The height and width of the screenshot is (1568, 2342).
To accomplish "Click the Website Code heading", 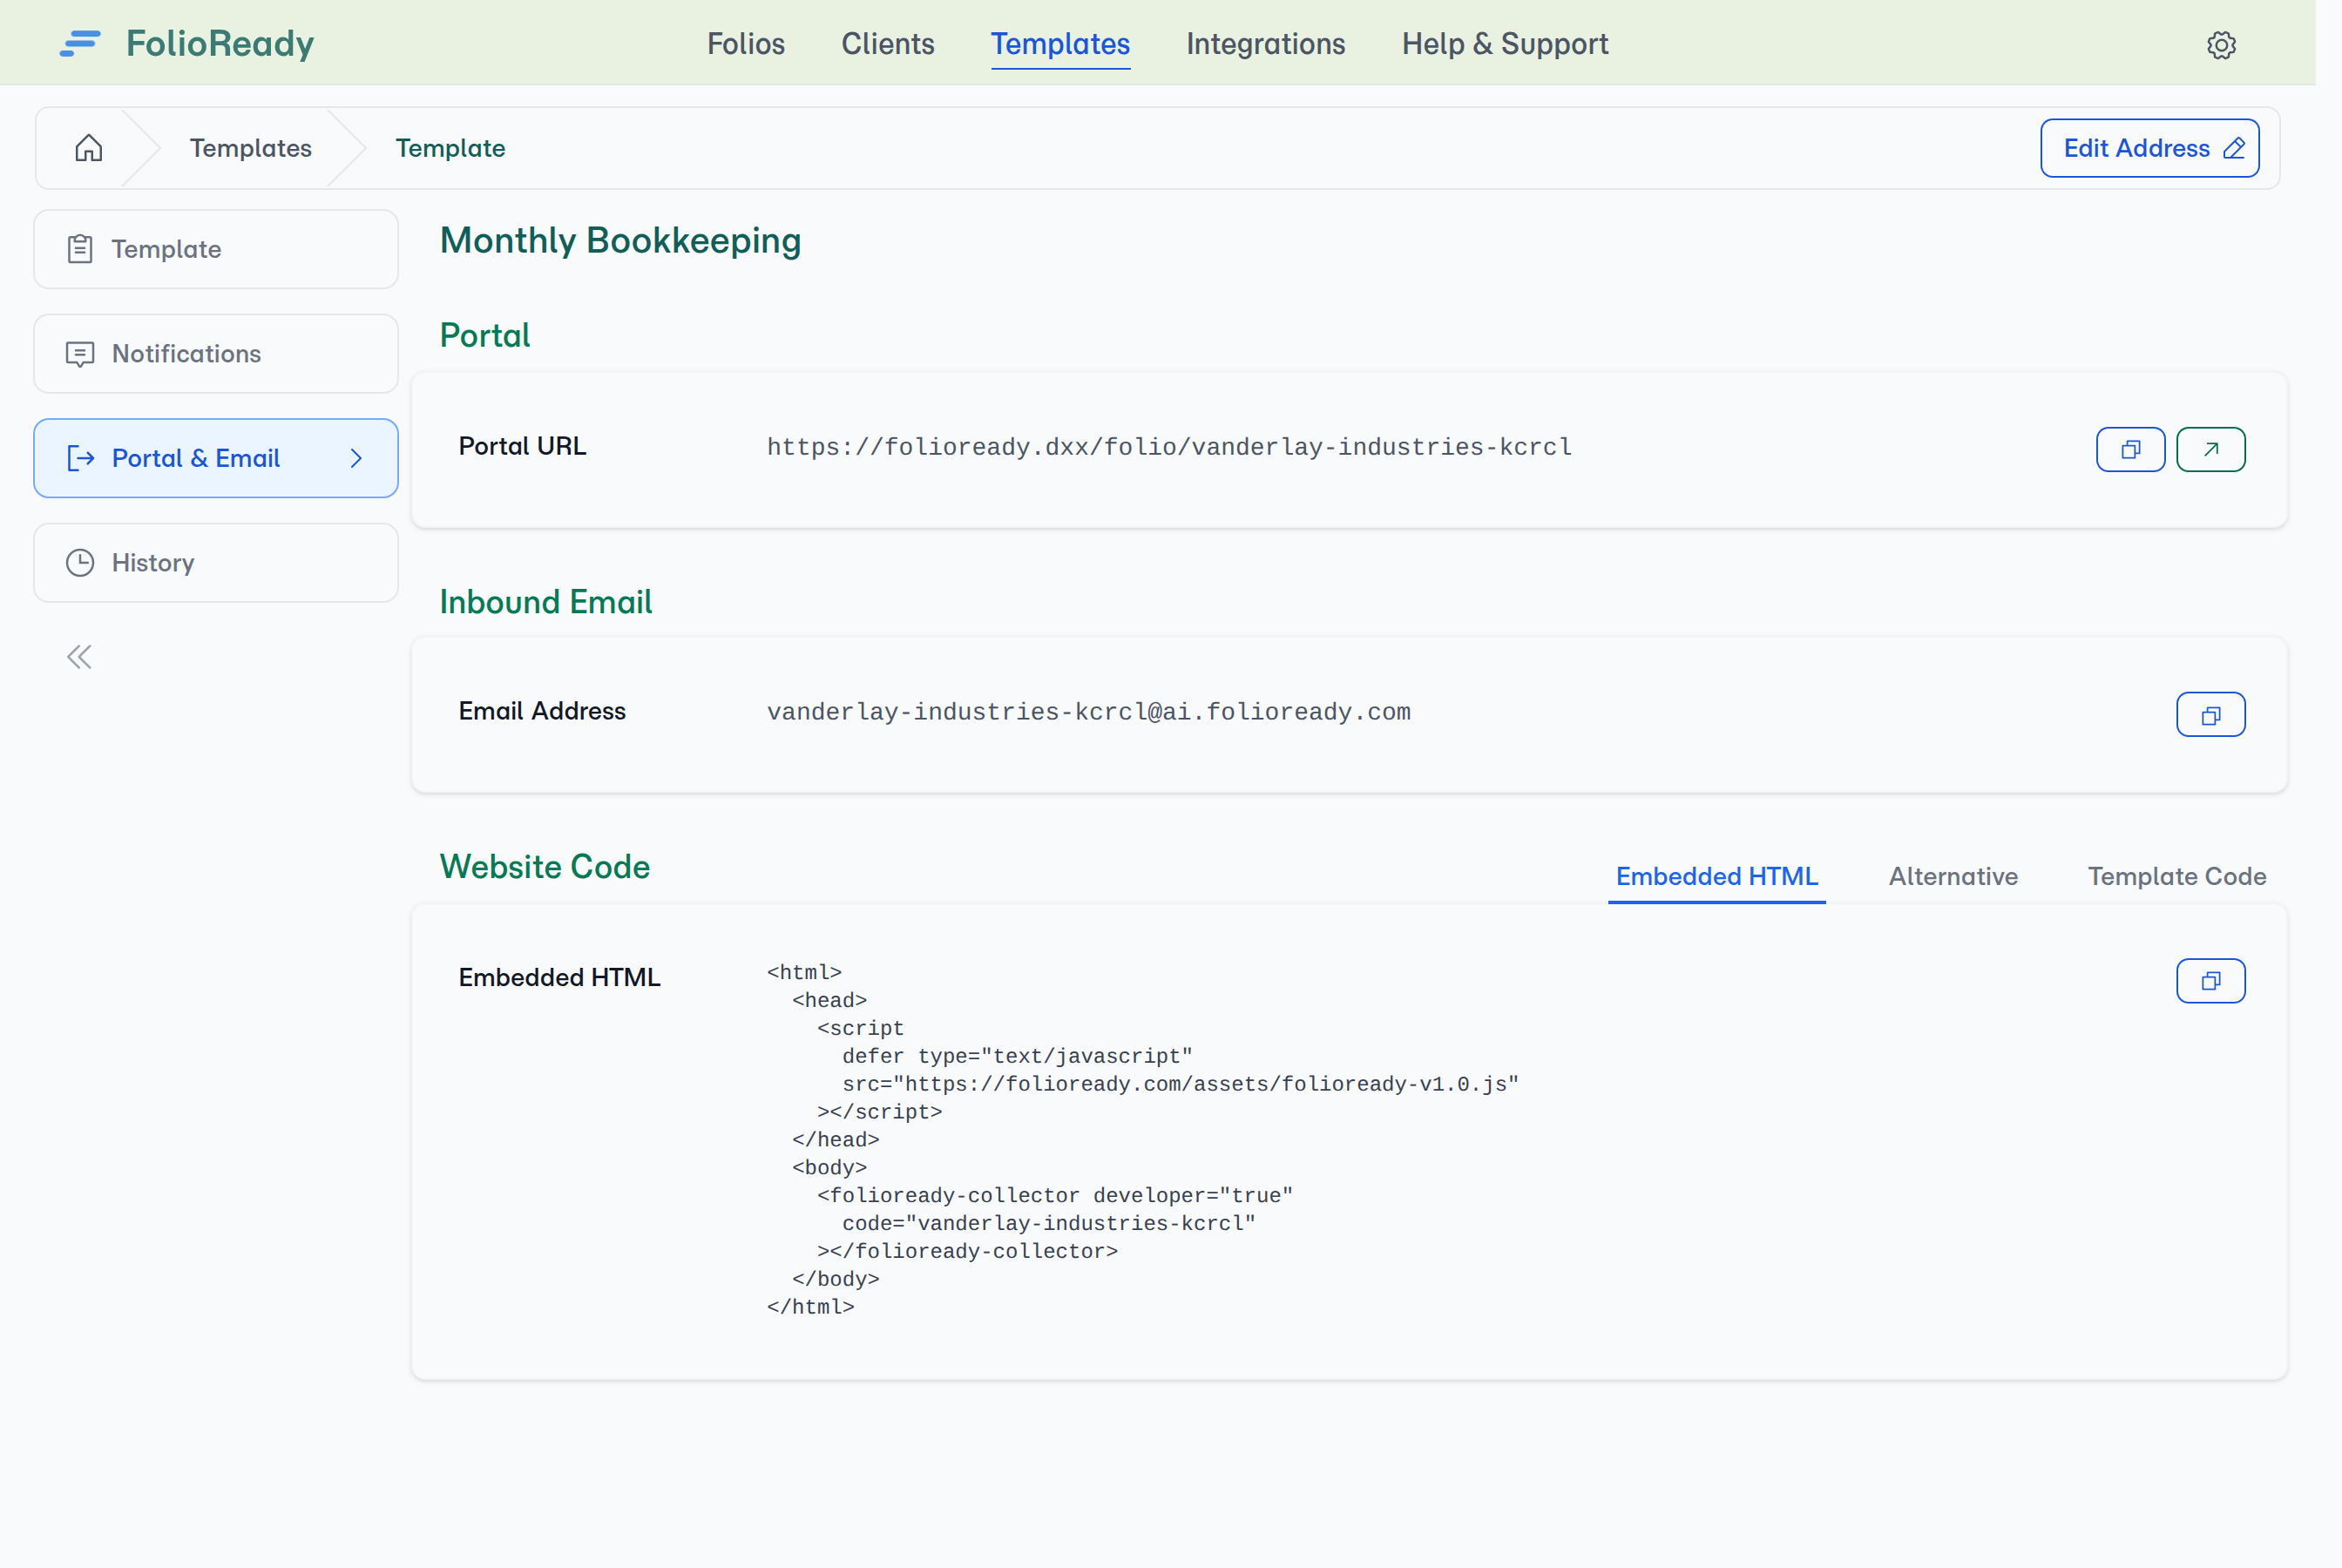I will pyautogui.click(x=544, y=867).
